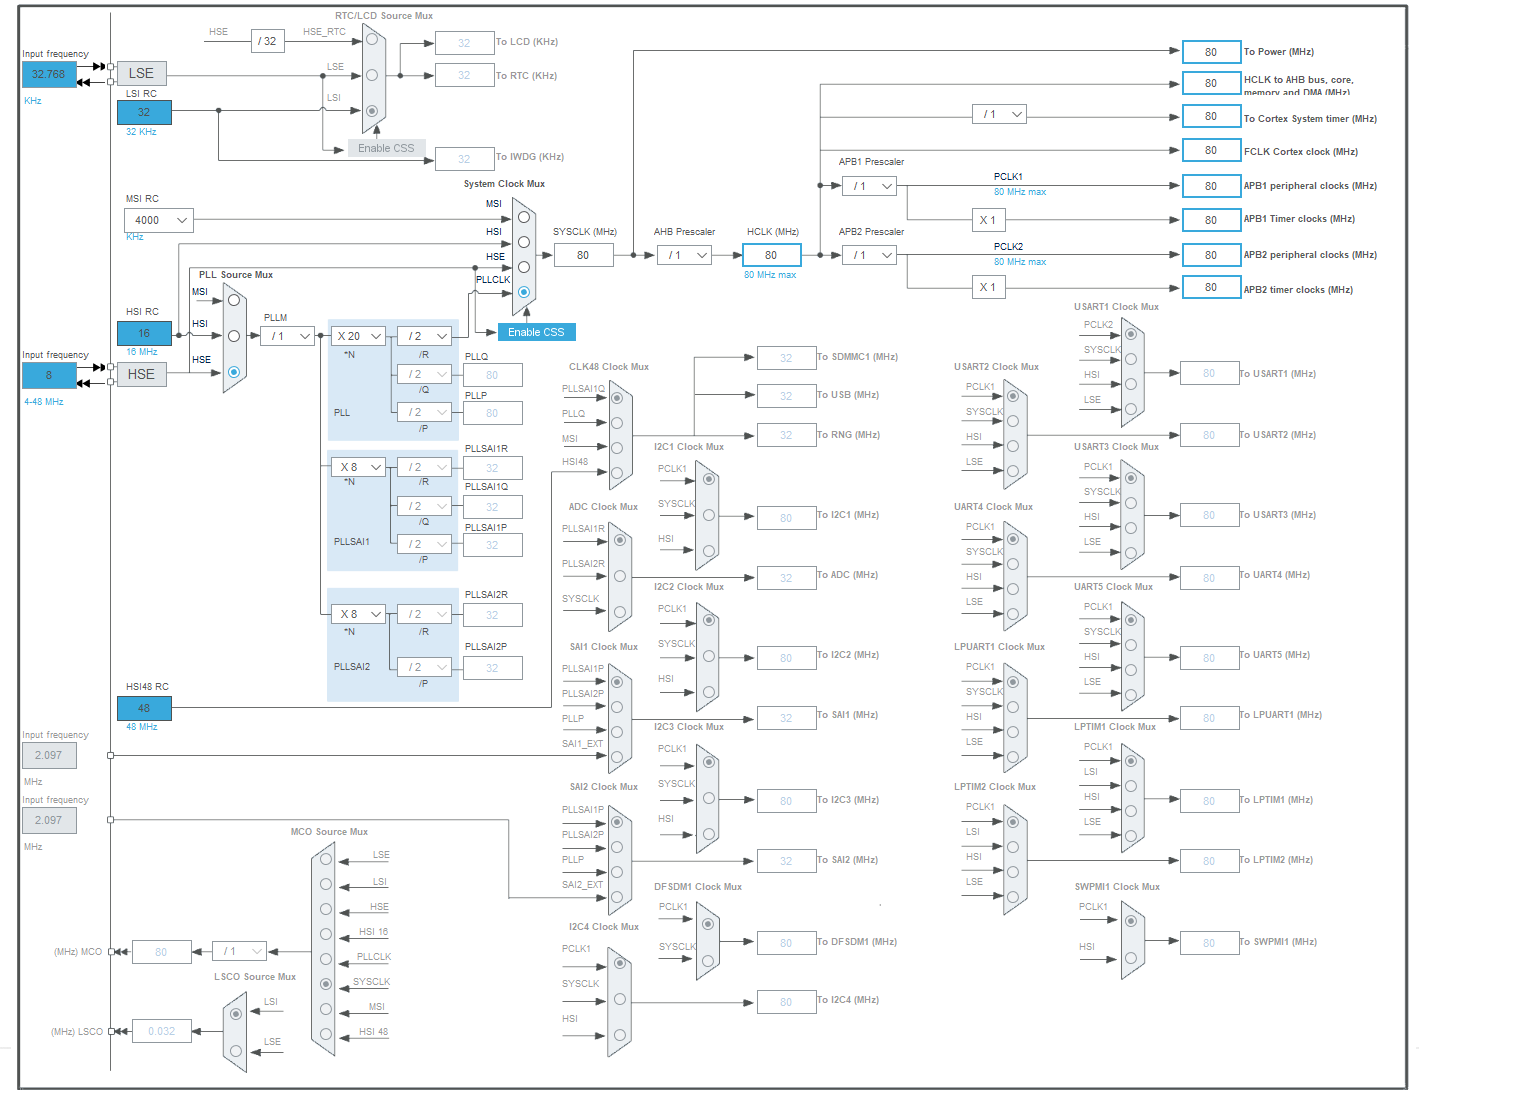
Task: Click the LSI RC 32 value box
Action: click(x=144, y=112)
